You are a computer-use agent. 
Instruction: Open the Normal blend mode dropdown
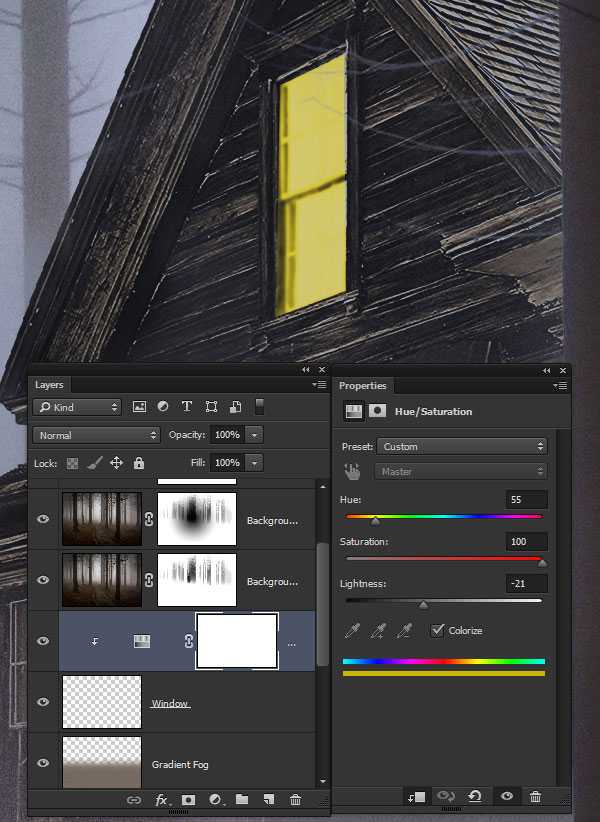point(96,435)
